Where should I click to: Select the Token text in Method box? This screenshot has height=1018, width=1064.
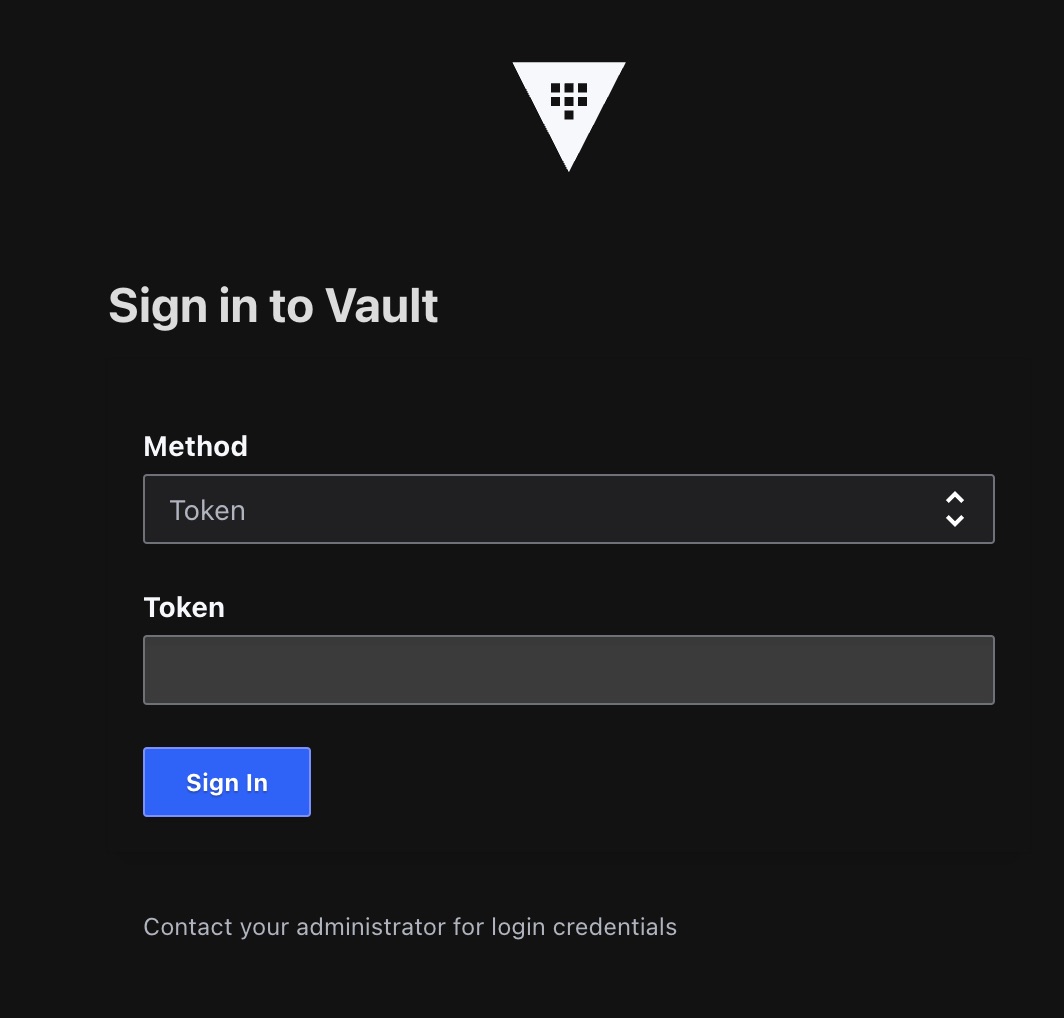[x=207, y=510]
